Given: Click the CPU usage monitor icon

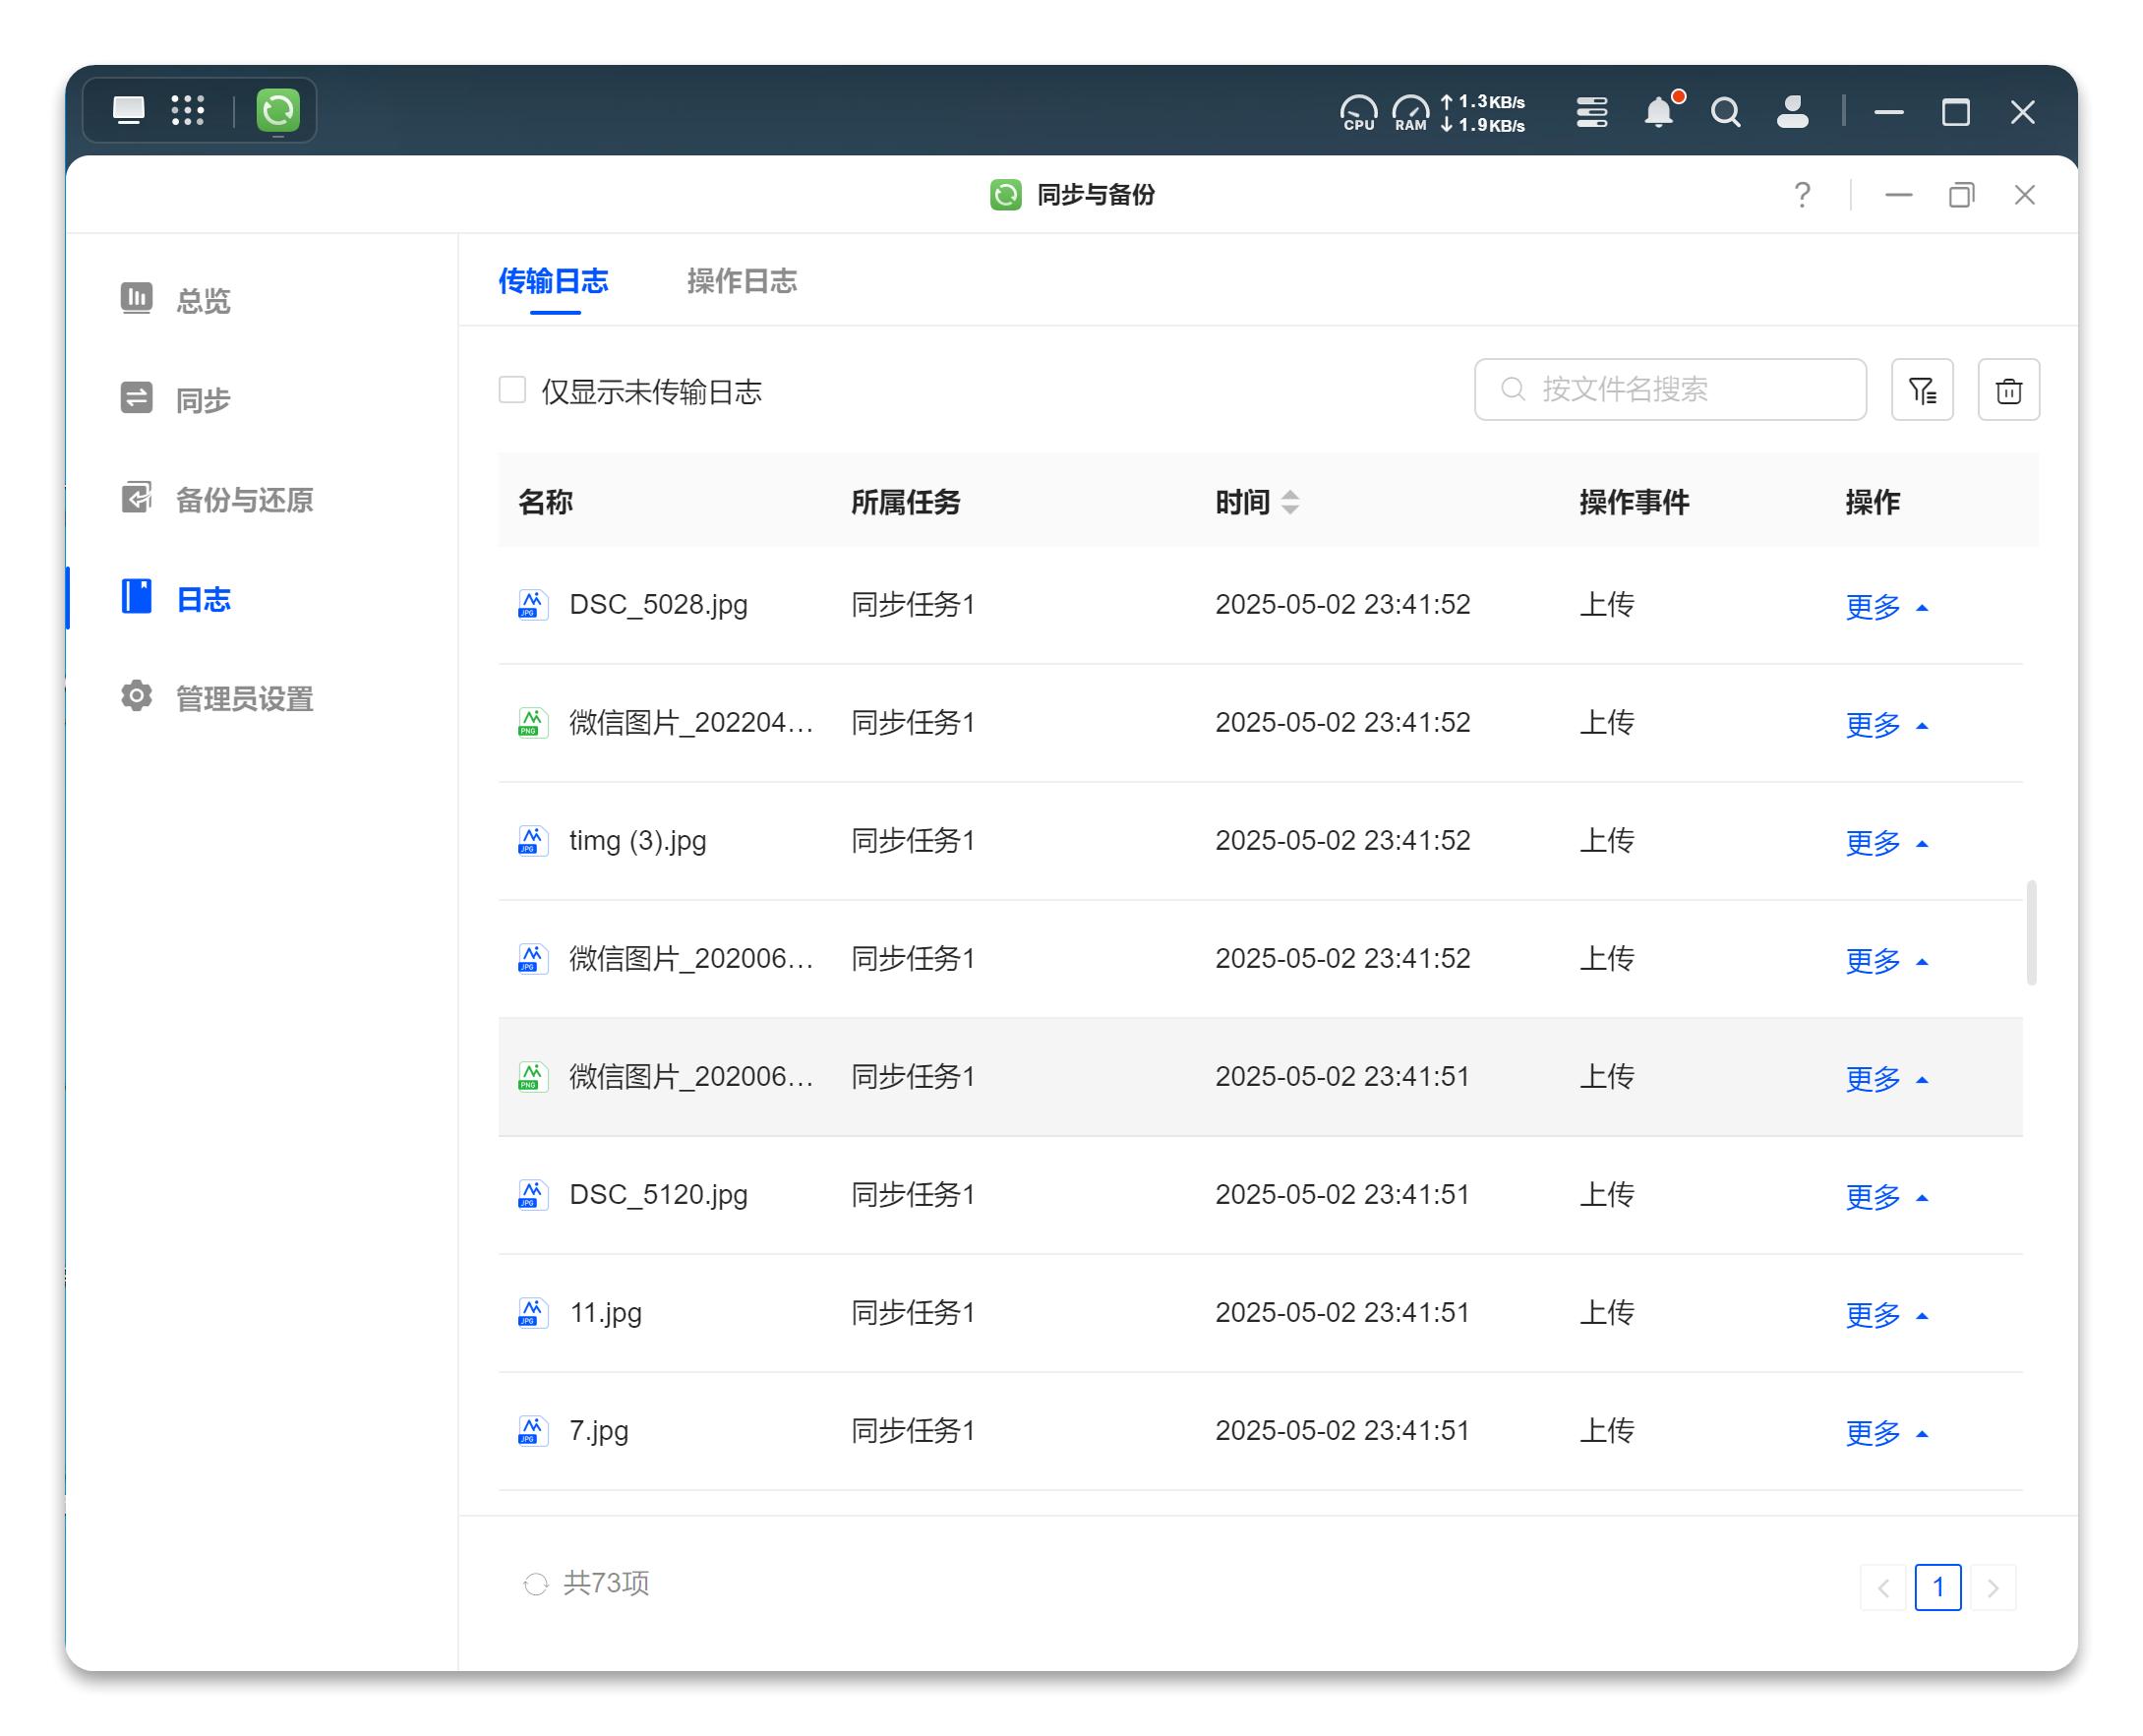Looking at the screenshot, I should (x=1357, y=111).
